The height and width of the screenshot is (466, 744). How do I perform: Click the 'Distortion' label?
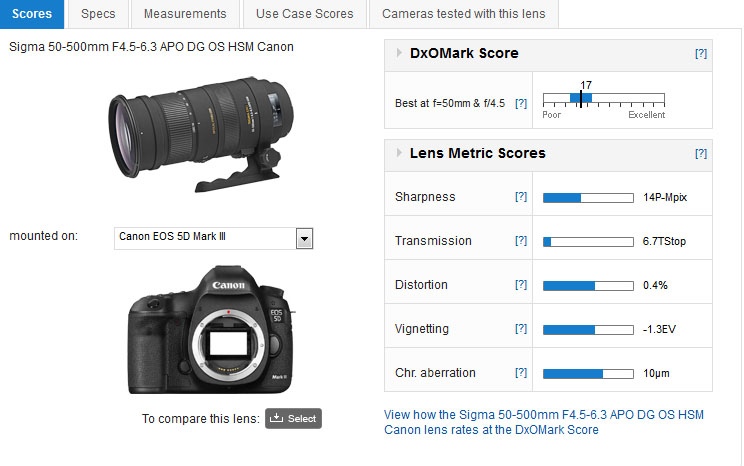click(x=421, y=285)
